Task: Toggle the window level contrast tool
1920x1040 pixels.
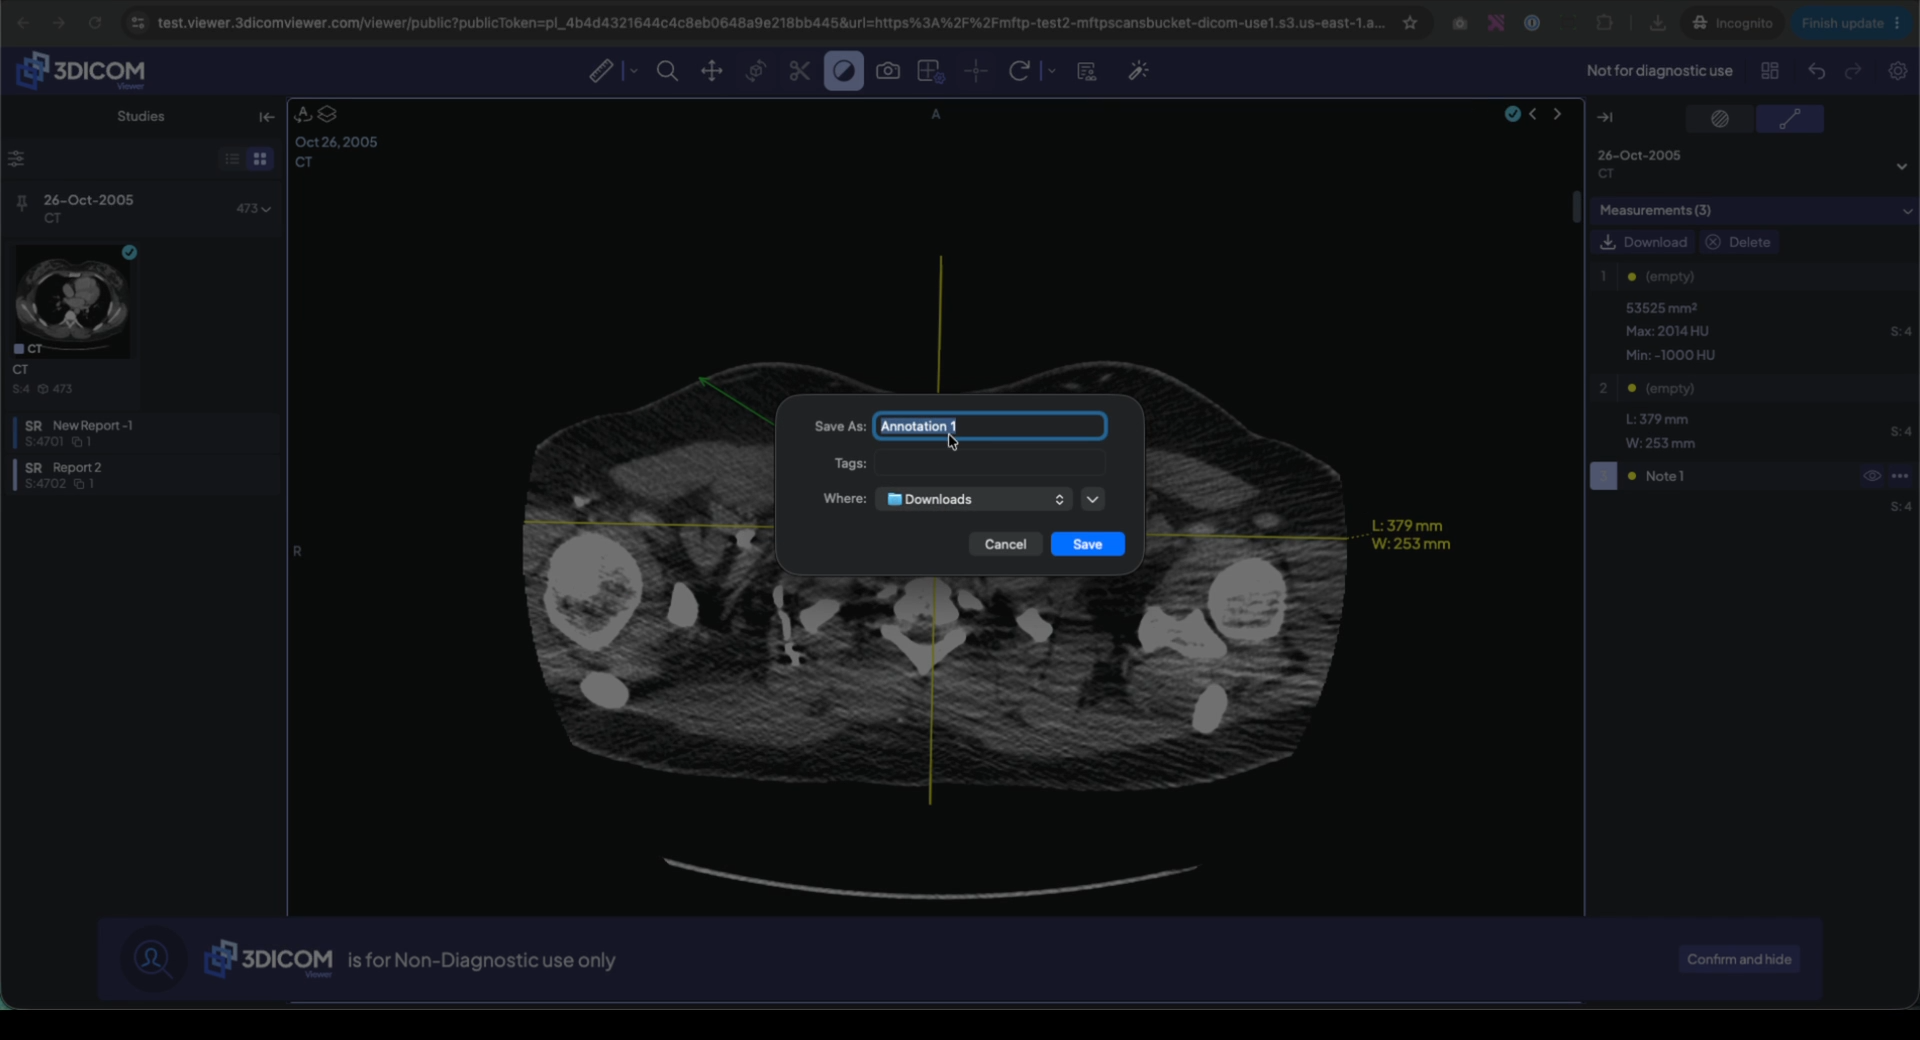Action: pos(844,71)
